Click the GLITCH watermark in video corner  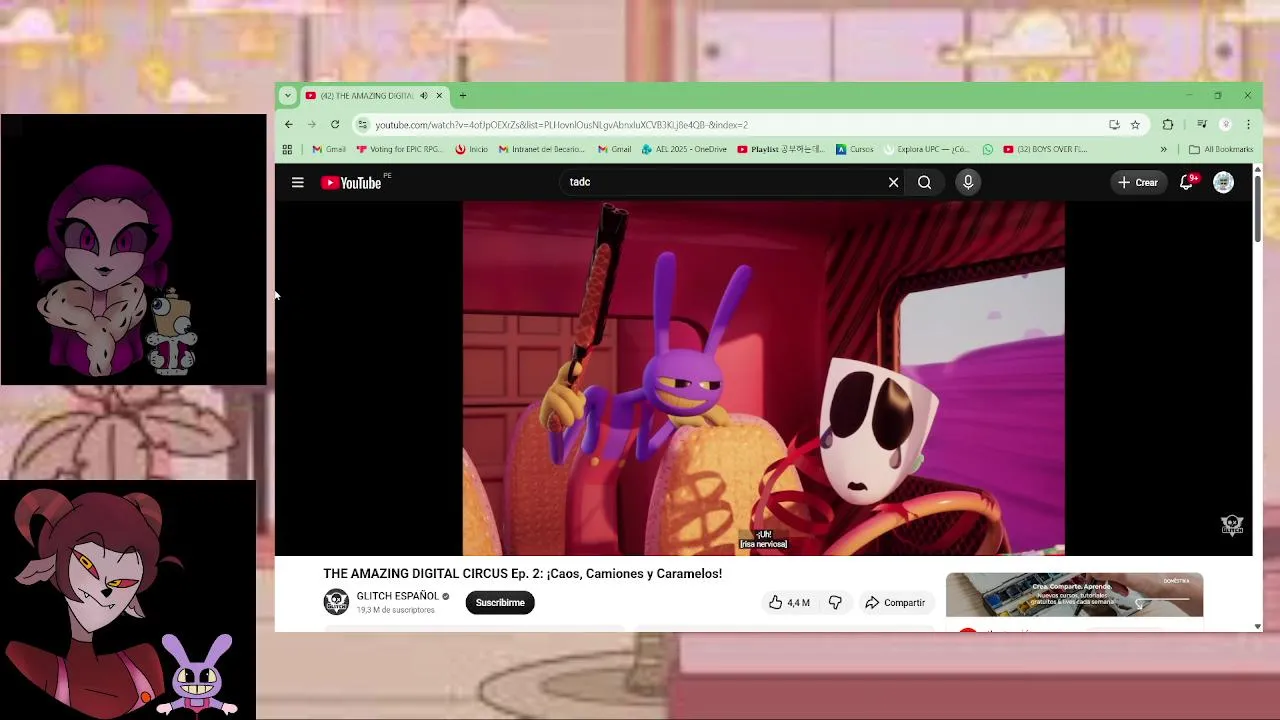(x=1232, y=524)
